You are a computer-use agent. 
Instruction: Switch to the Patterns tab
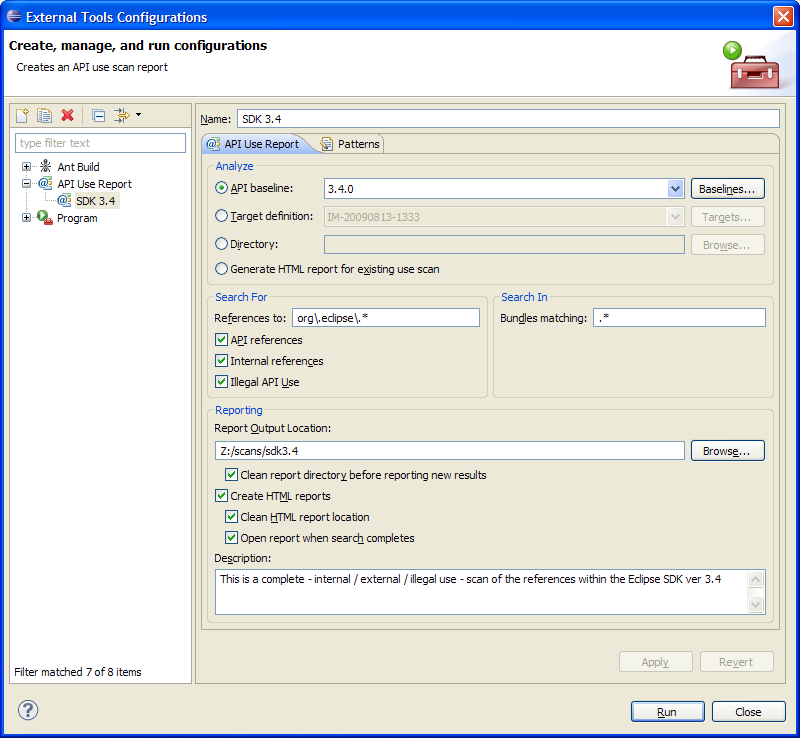351,144
